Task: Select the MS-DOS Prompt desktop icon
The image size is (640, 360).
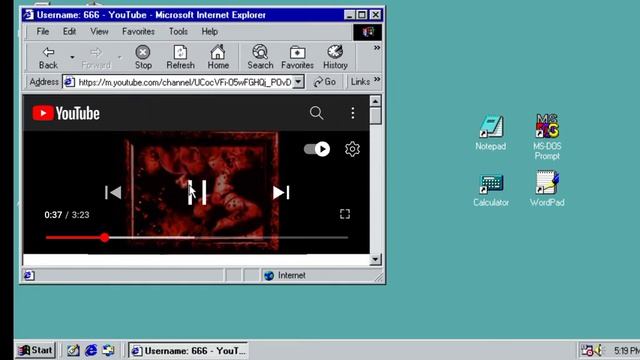Action: coord(547,137)
